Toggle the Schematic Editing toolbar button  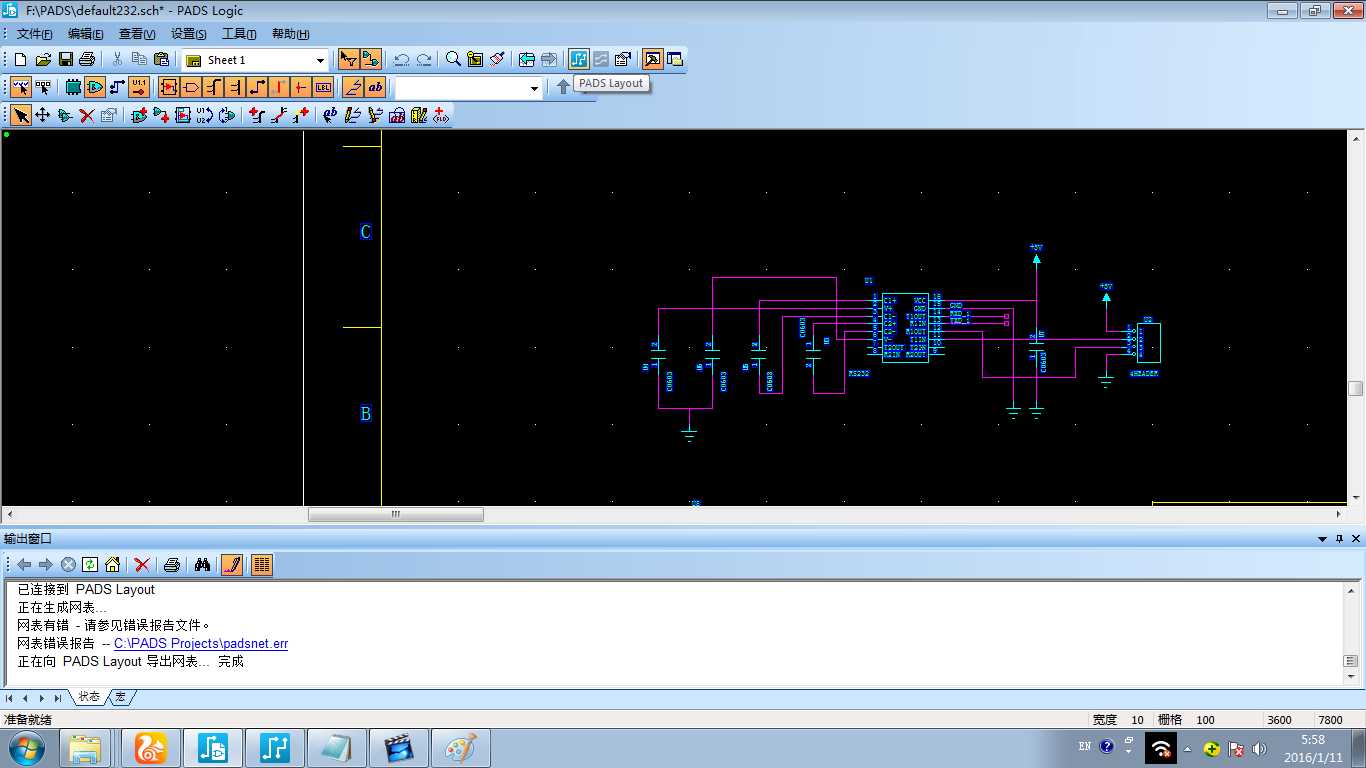pyautogui.click(x=370, y=60)
